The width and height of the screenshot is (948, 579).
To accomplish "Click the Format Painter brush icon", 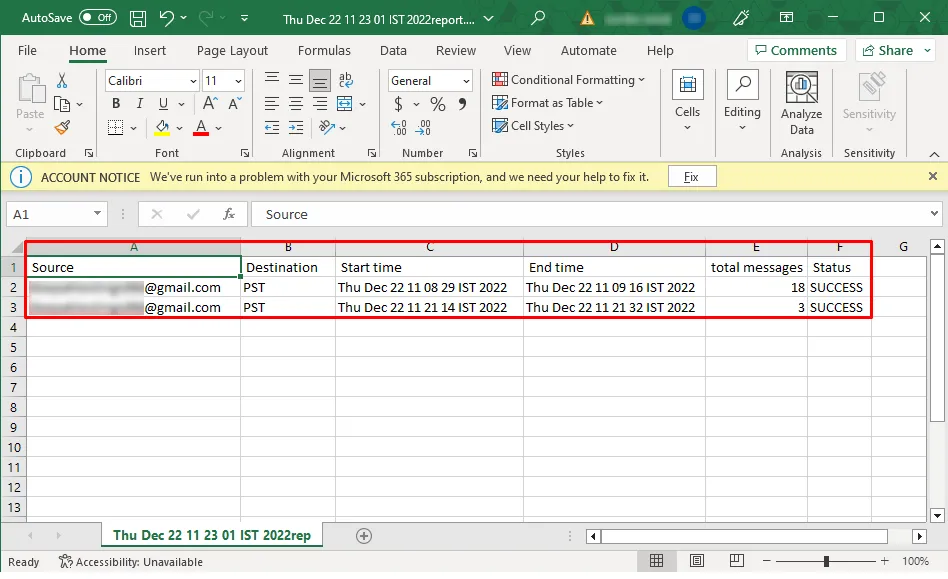I will (62, 127).
